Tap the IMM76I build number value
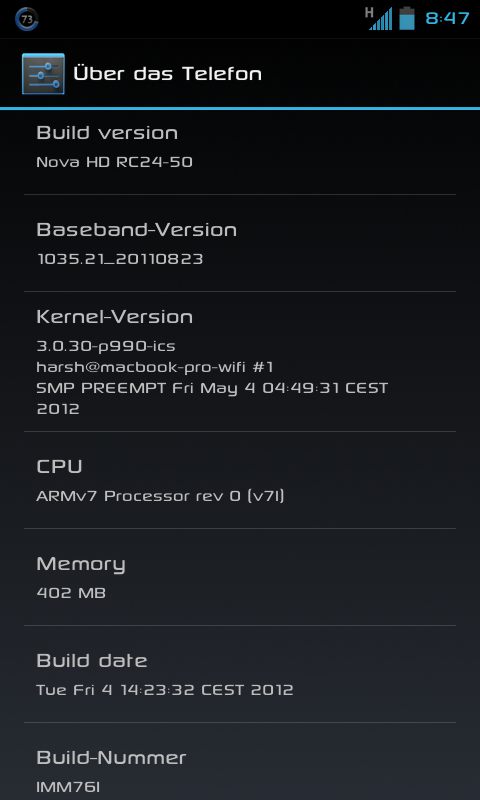The height and width of the screenshot is (800, 480). click(x=68, y=787)
